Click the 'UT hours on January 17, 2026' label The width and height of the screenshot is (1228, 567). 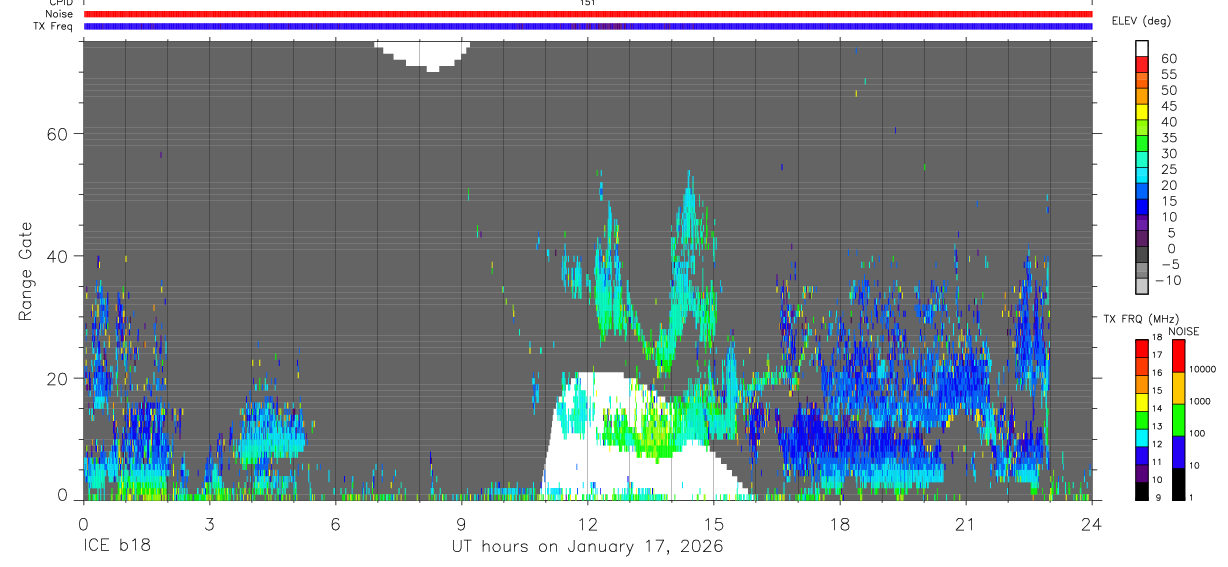point(587,547)
